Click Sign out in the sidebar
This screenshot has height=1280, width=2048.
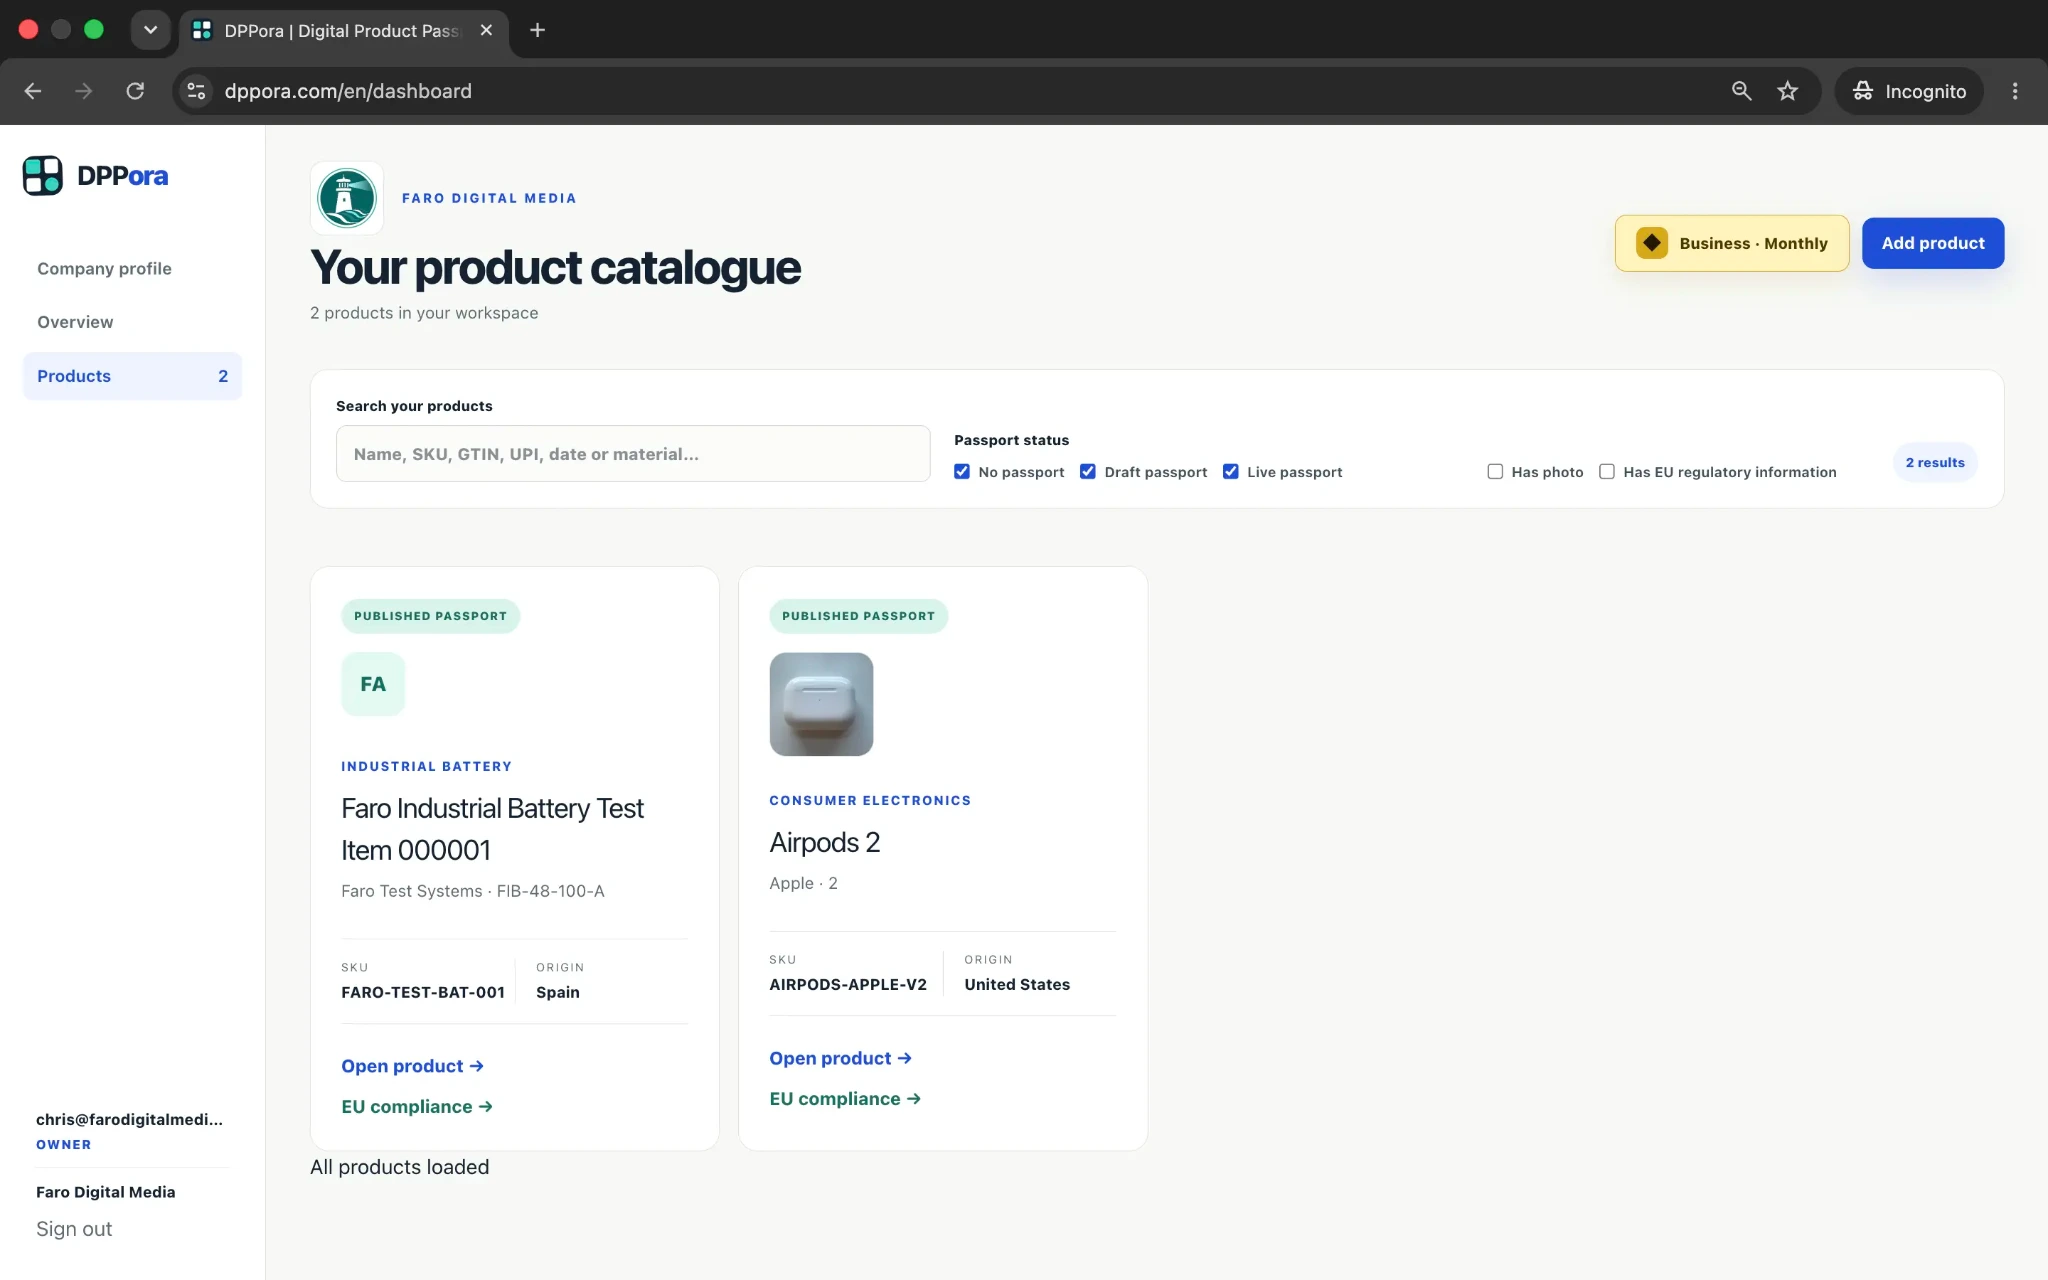[74, 1229]
